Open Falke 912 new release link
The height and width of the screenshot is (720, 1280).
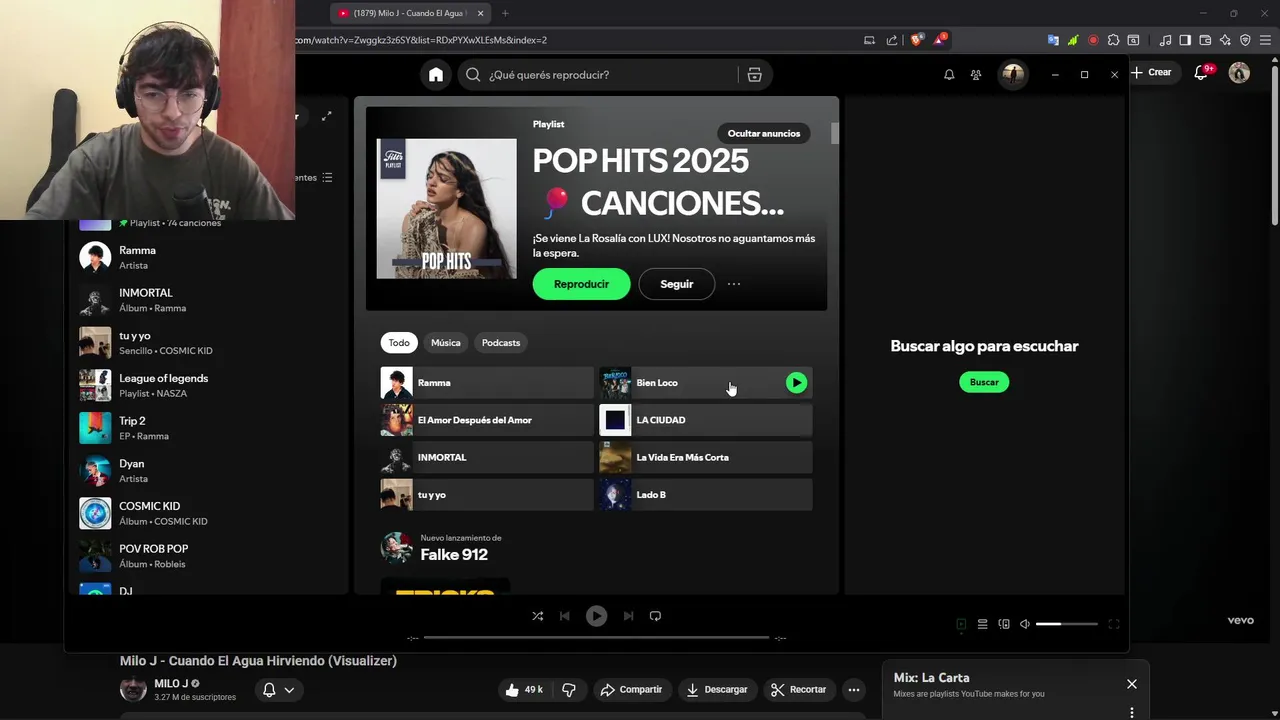coord(454,555)
